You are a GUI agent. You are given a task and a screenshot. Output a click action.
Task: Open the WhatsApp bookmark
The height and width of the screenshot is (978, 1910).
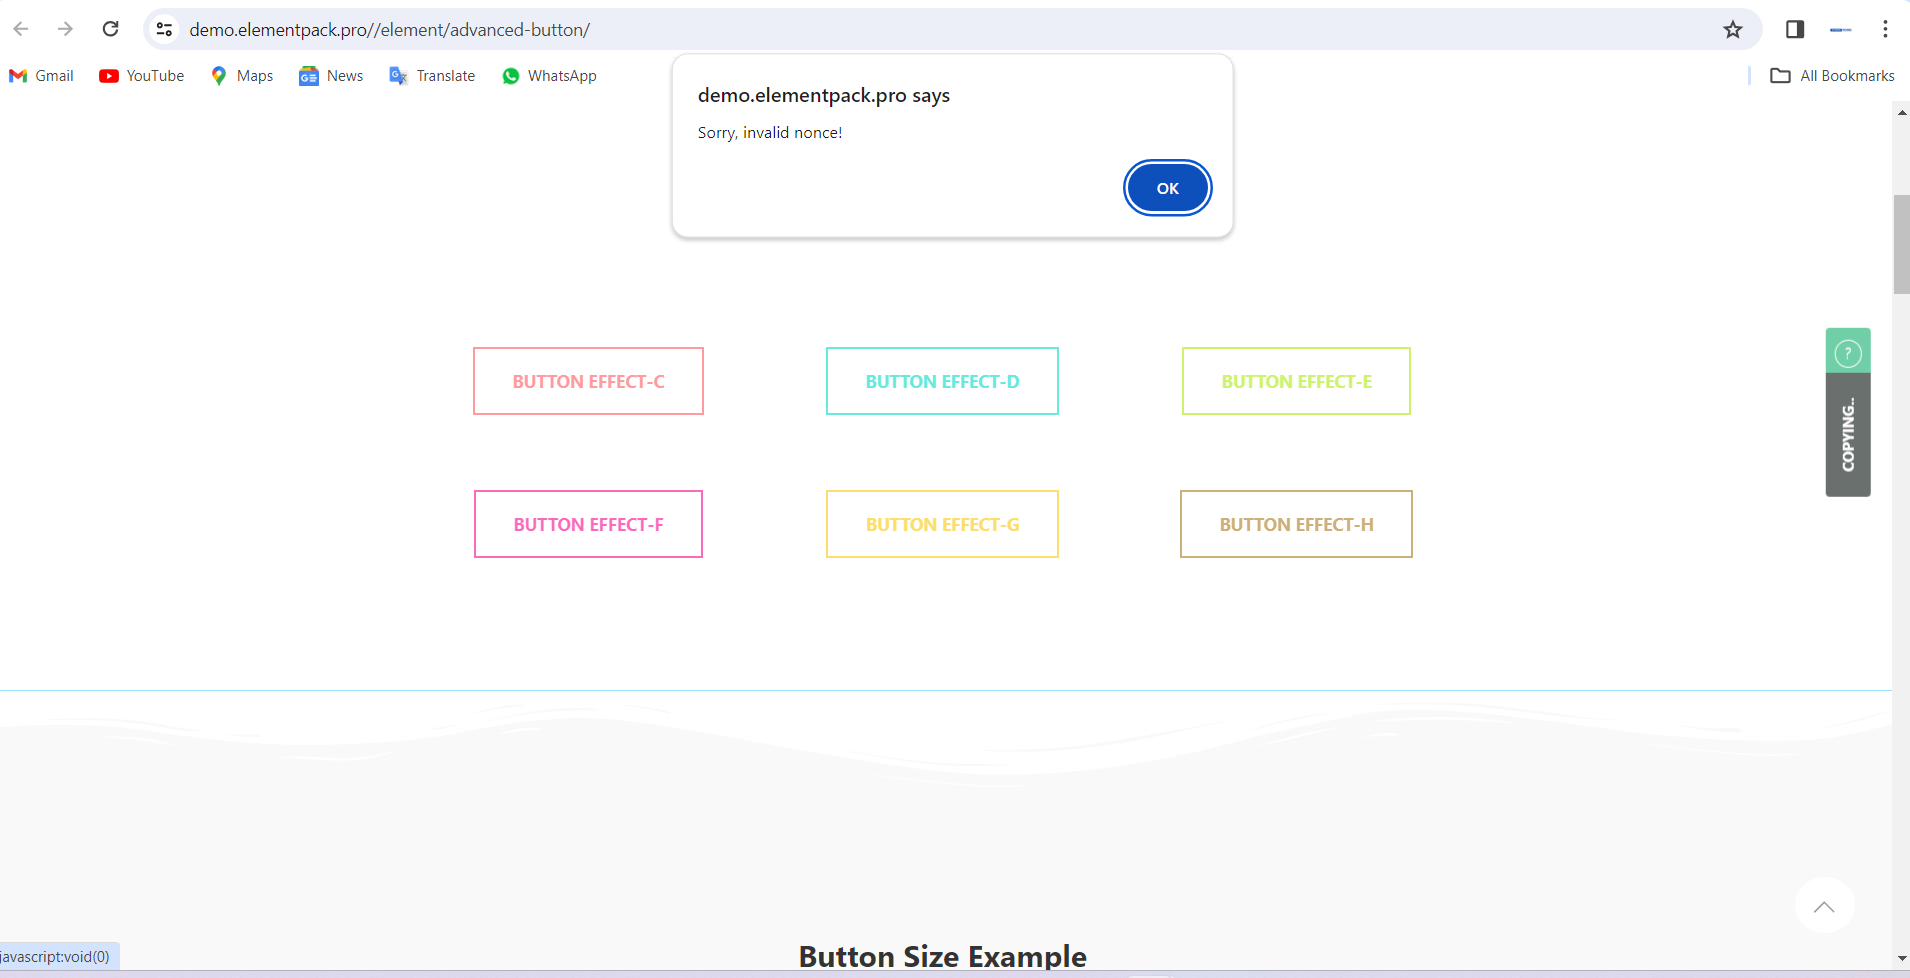549,76
